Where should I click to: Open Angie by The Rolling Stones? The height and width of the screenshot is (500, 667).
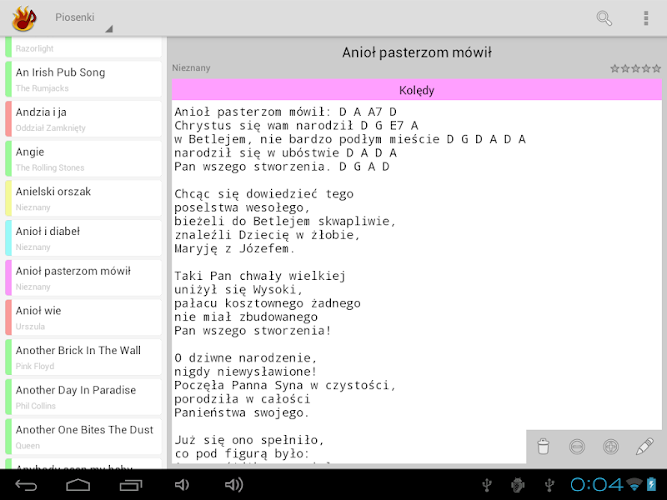pyautogui.click(x=83, y=159)
